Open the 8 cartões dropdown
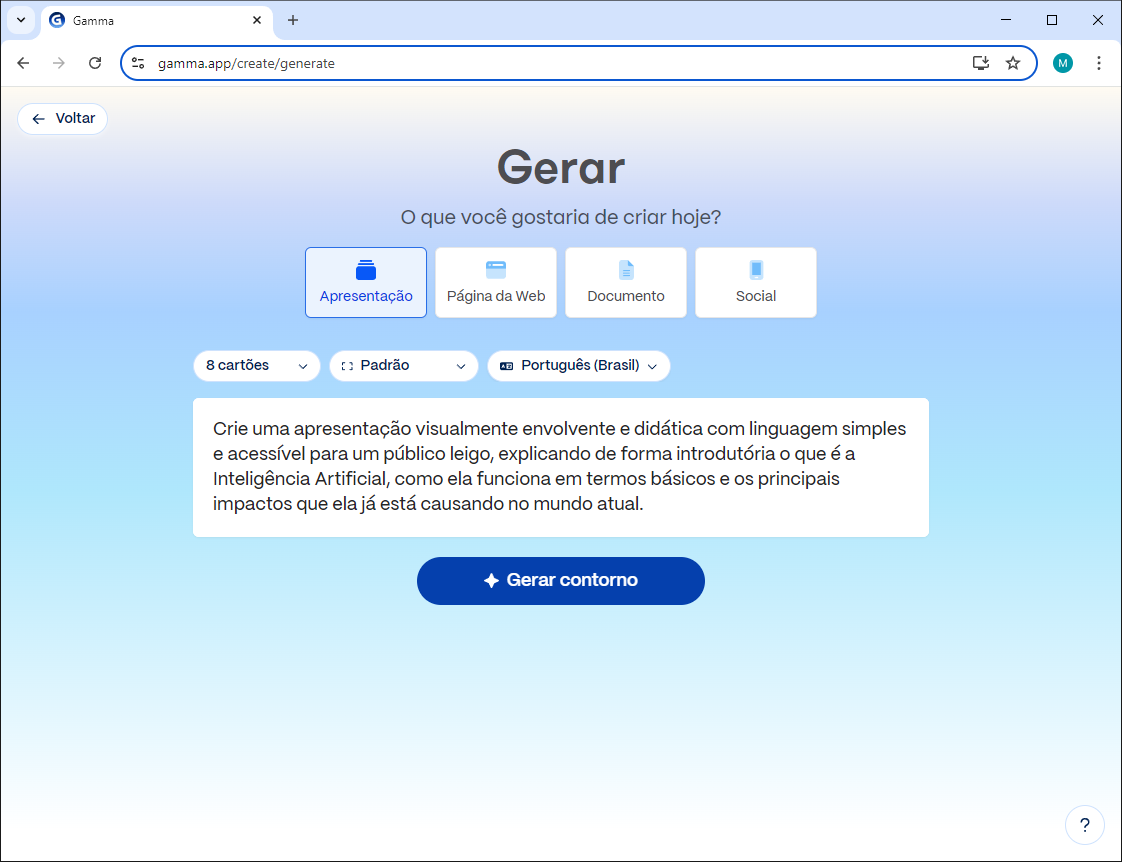 pos(257,366)
